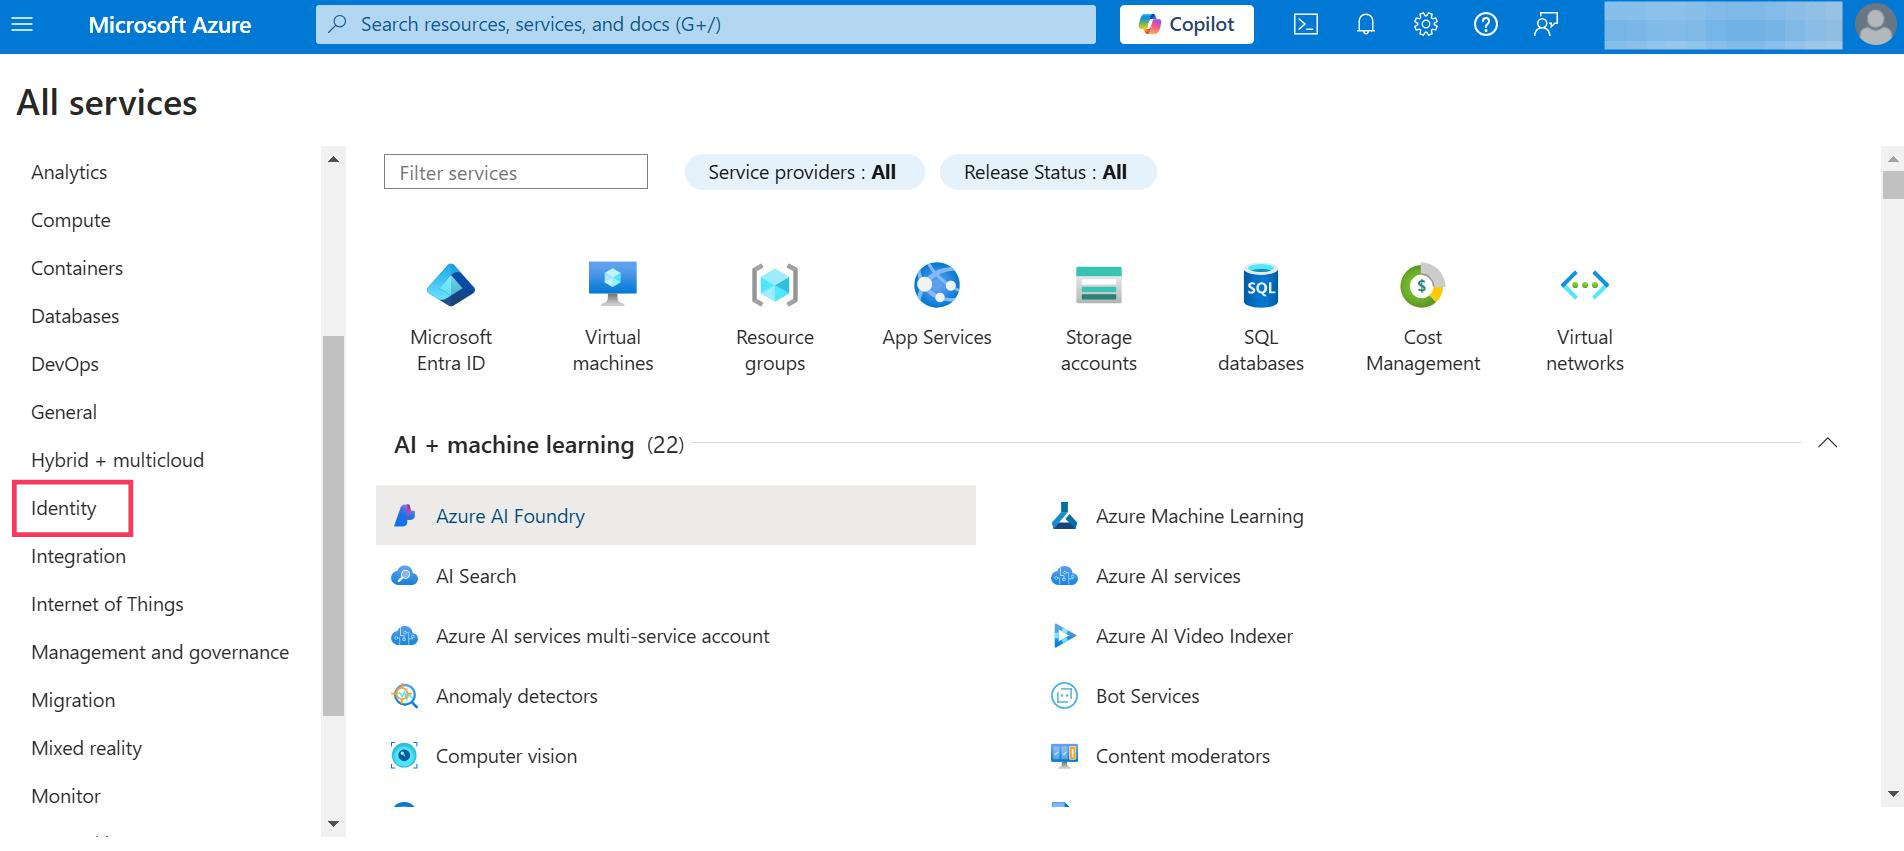Click the Anomaly detectors icon
1904x851 pixels.
pyautogui.click(x=405, y=696)
